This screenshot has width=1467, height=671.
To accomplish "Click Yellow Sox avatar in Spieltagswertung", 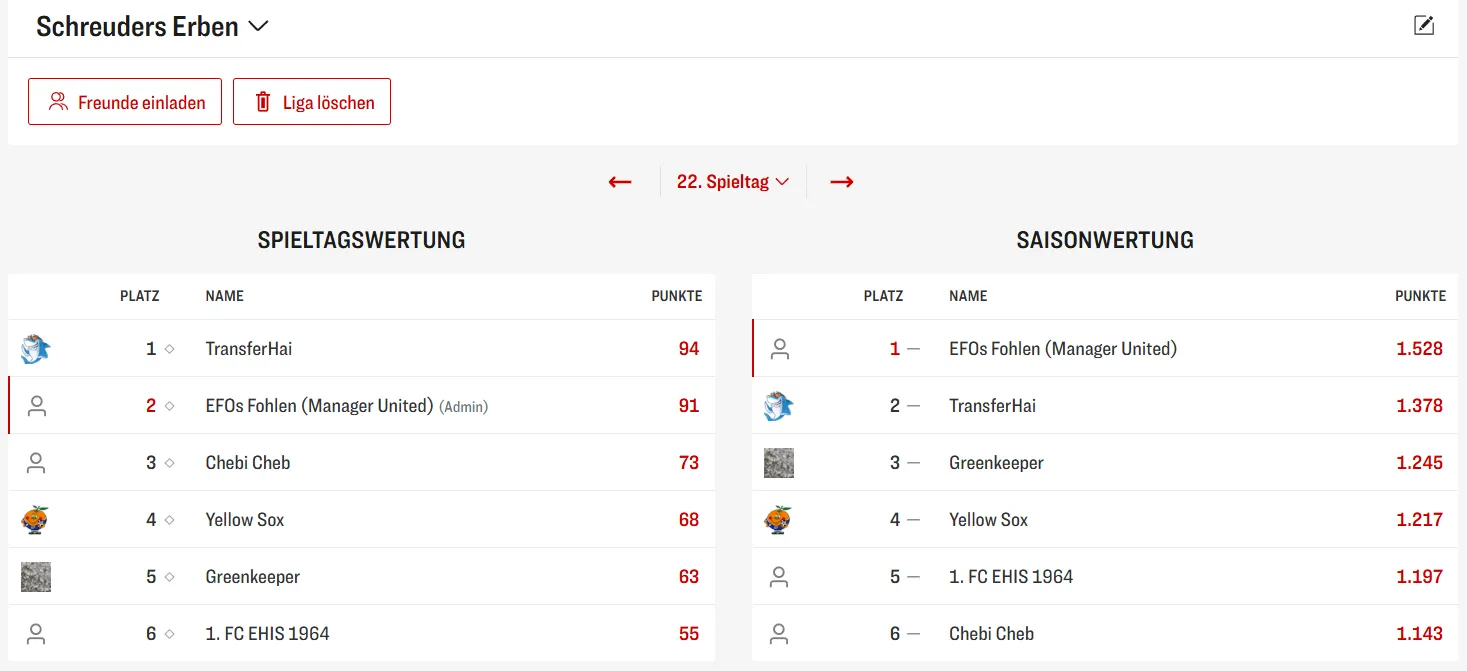I will pyautogui.click(x=36, y=520).
